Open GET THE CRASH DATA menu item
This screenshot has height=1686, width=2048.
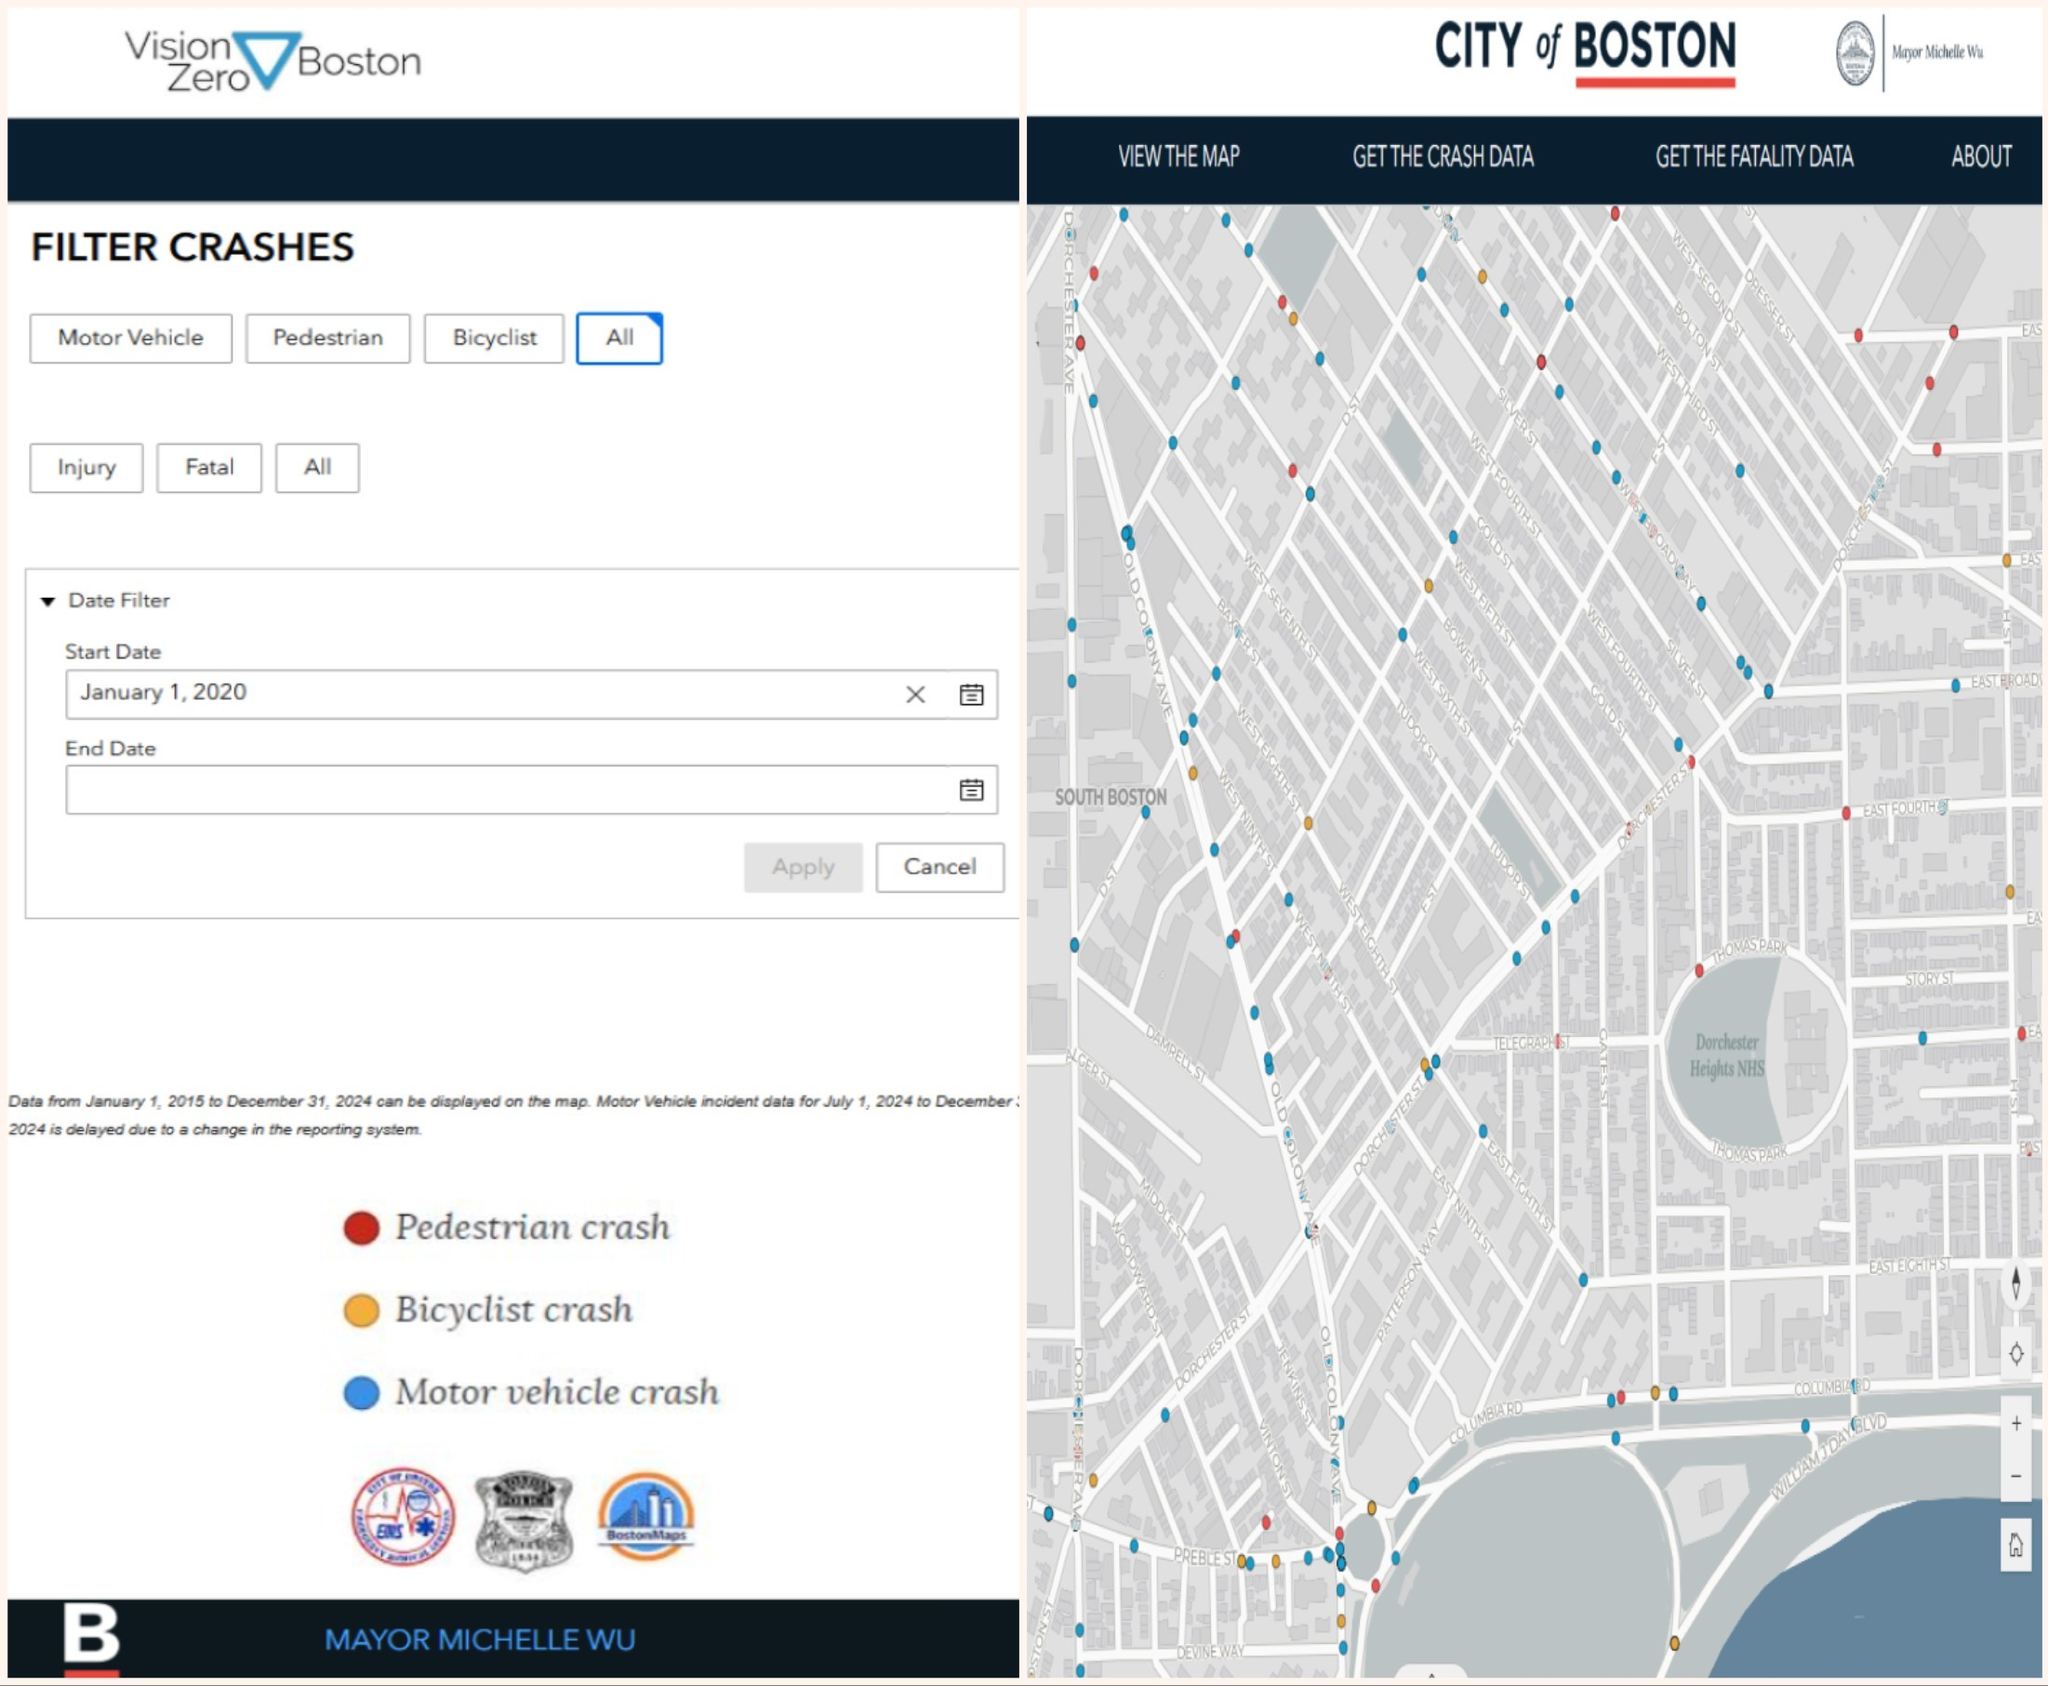click(x=1443, y=157)
